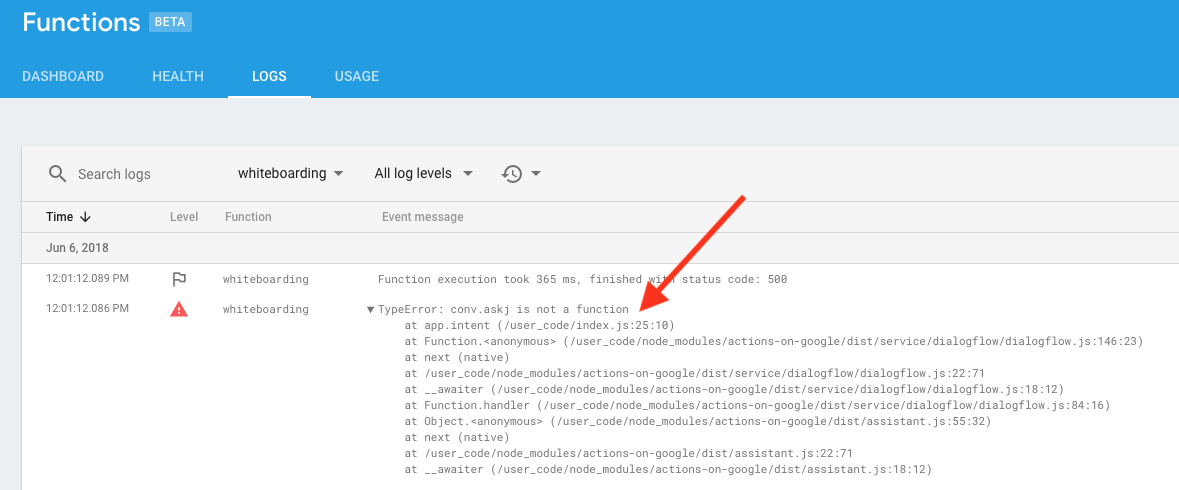This screenshot has height=490, width=1179.
Task: Open the history clock icon
Action: click(512, 174)
